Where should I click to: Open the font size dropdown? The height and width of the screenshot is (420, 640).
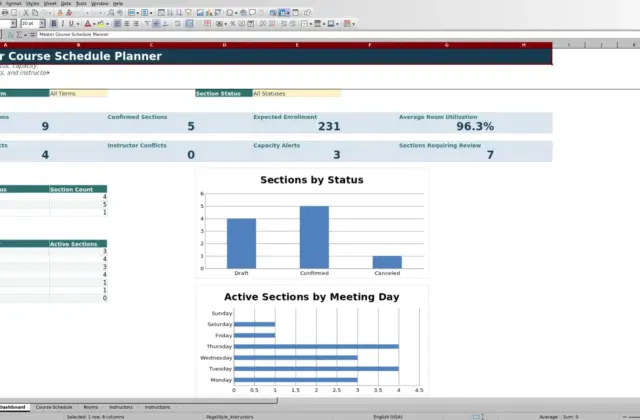coord(42,24)
